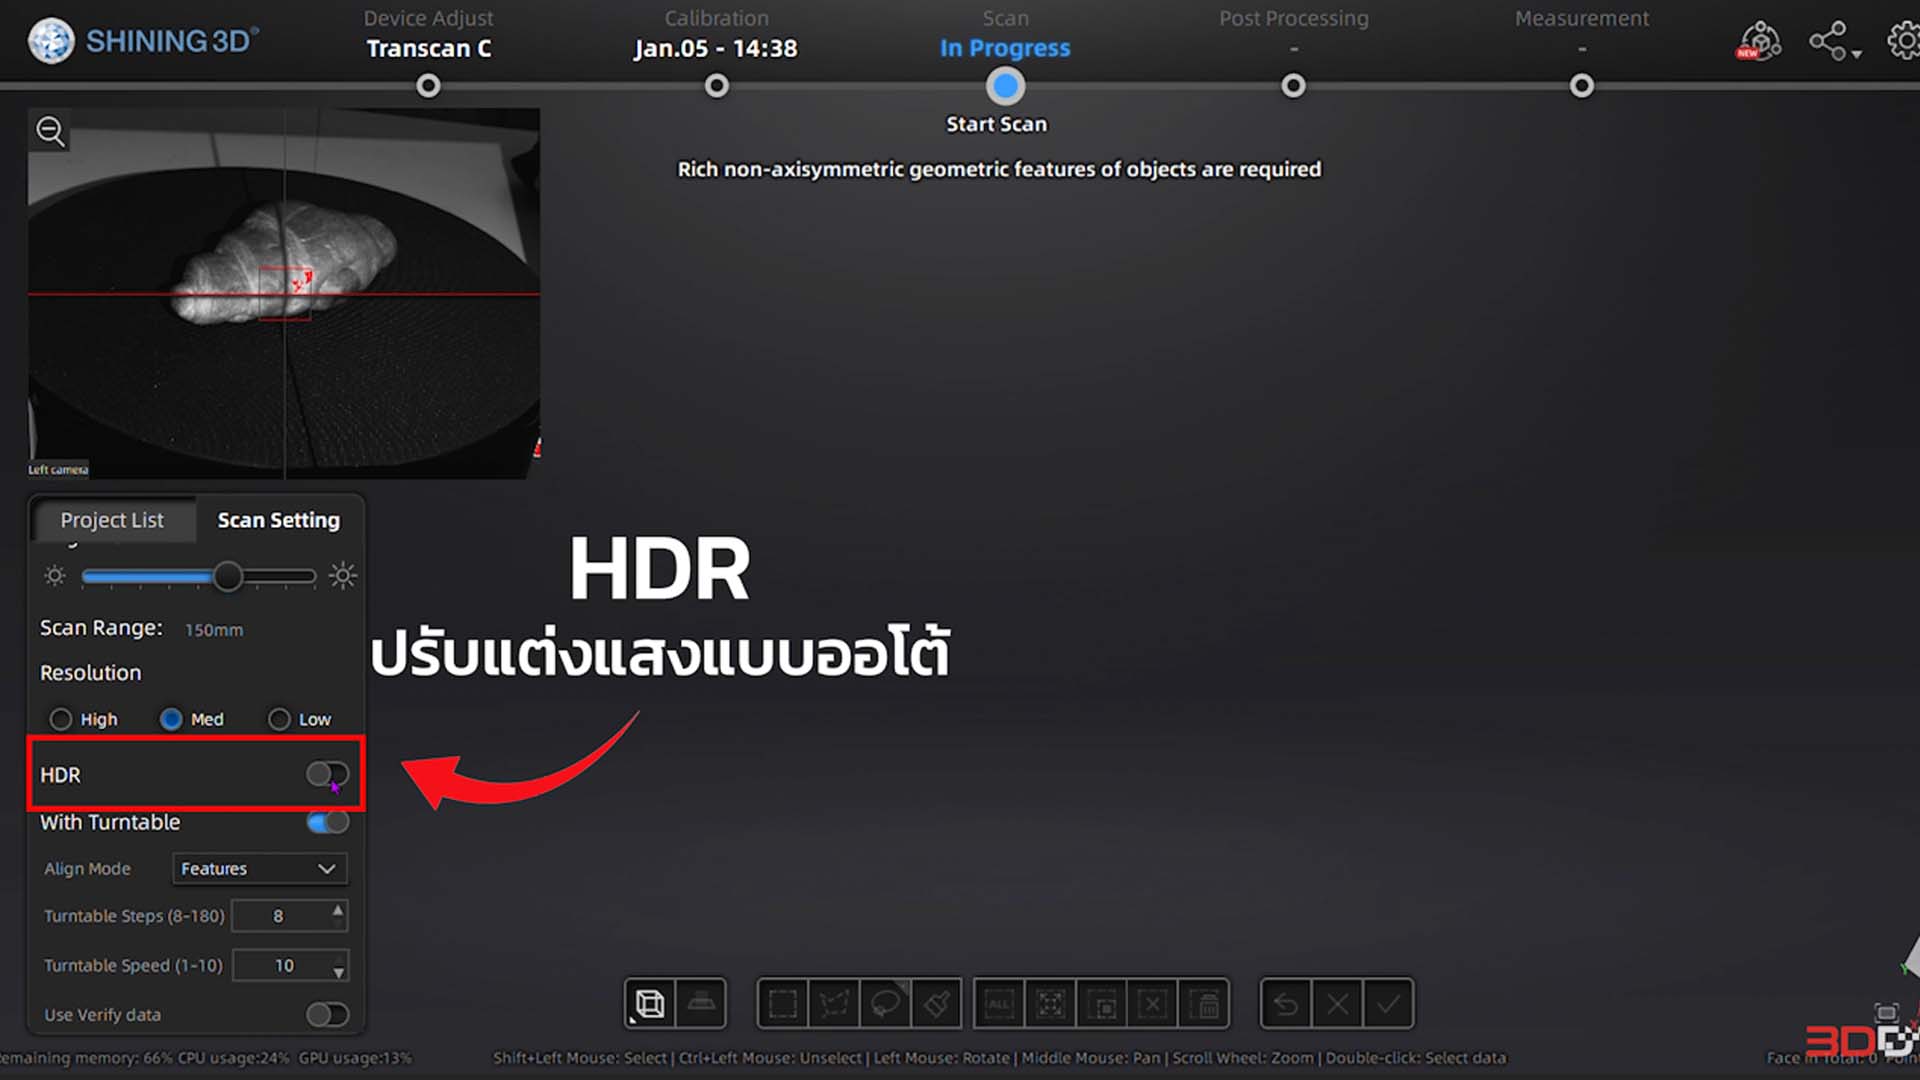Viewport: 1920px width, 1080px height.
Task: Open the Align Mode Features dropdown
Action: click(258, 868)
